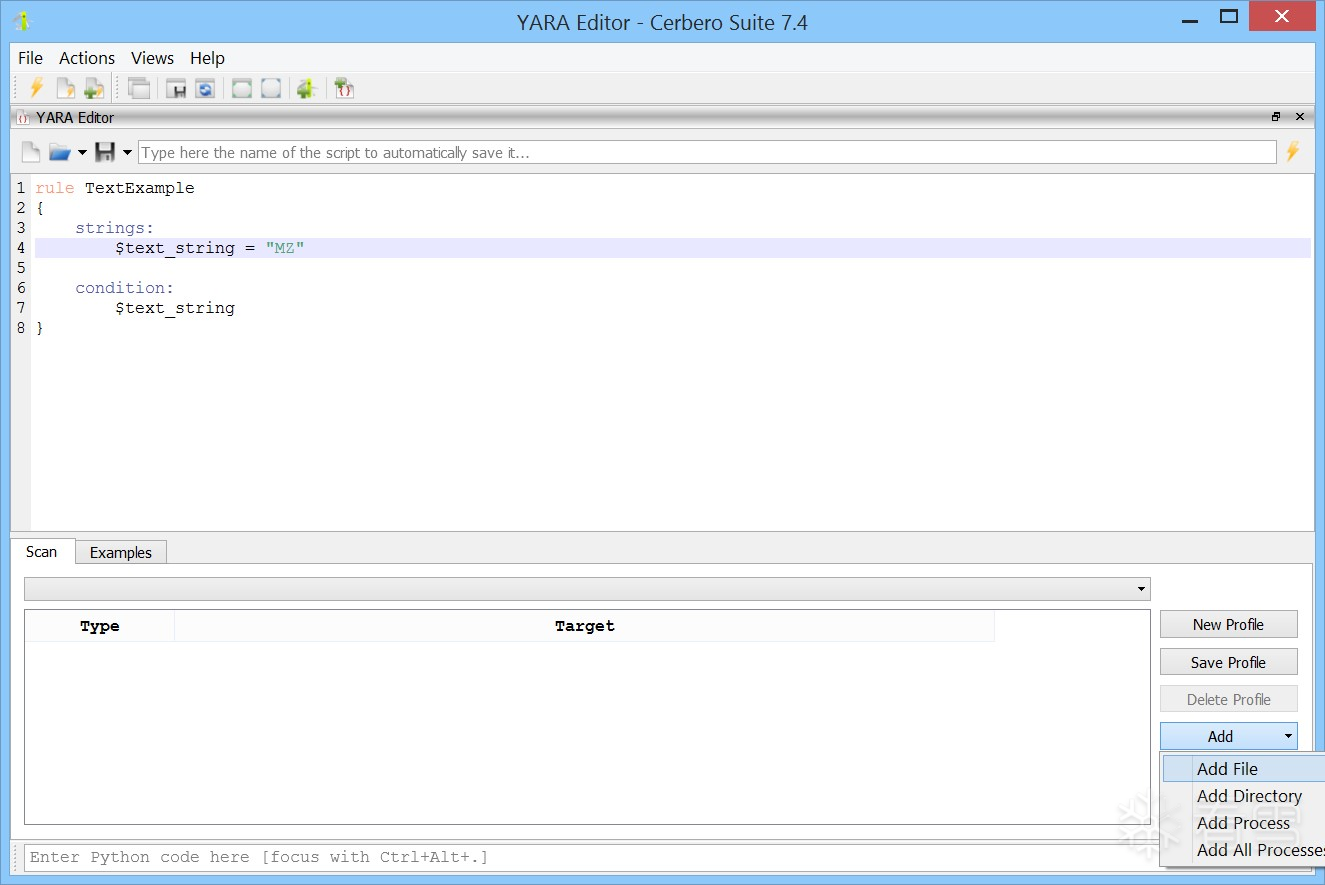Open the scan profile combo box
The height and width of the screenshot is (885, 1325).
coord(587,589)
